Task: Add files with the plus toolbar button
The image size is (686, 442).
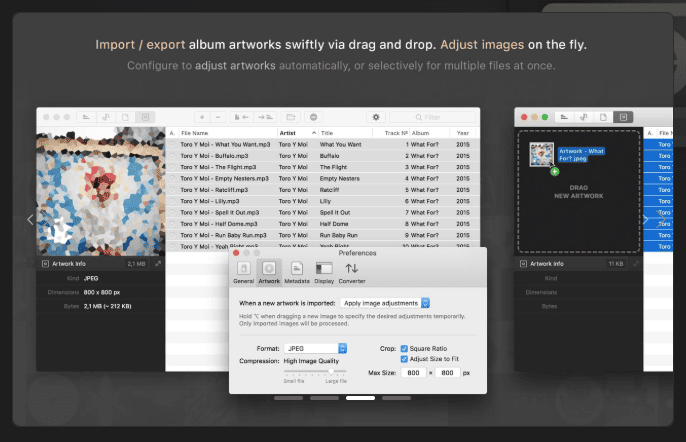Action: tap(202, 117)
